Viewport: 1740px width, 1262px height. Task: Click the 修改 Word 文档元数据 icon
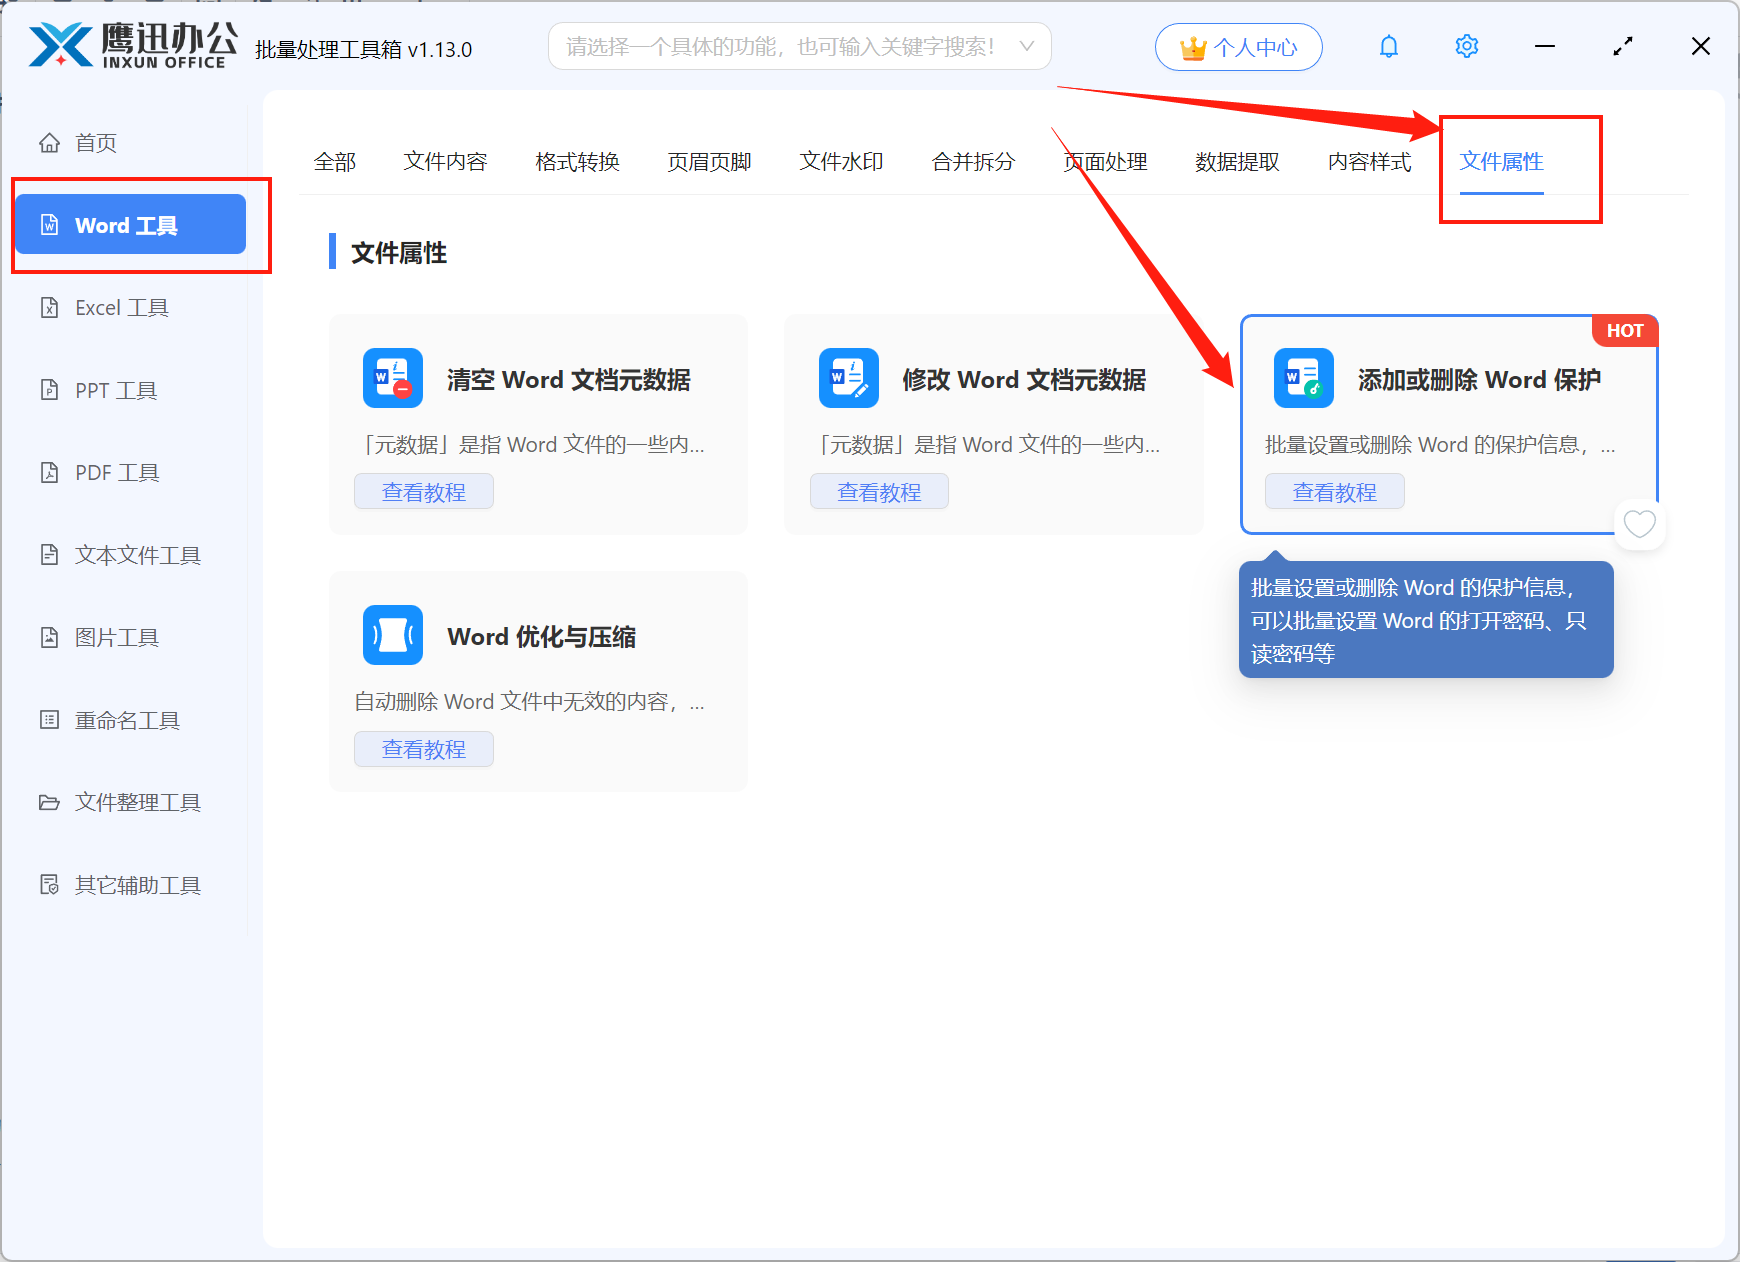(x=849, y=378)
